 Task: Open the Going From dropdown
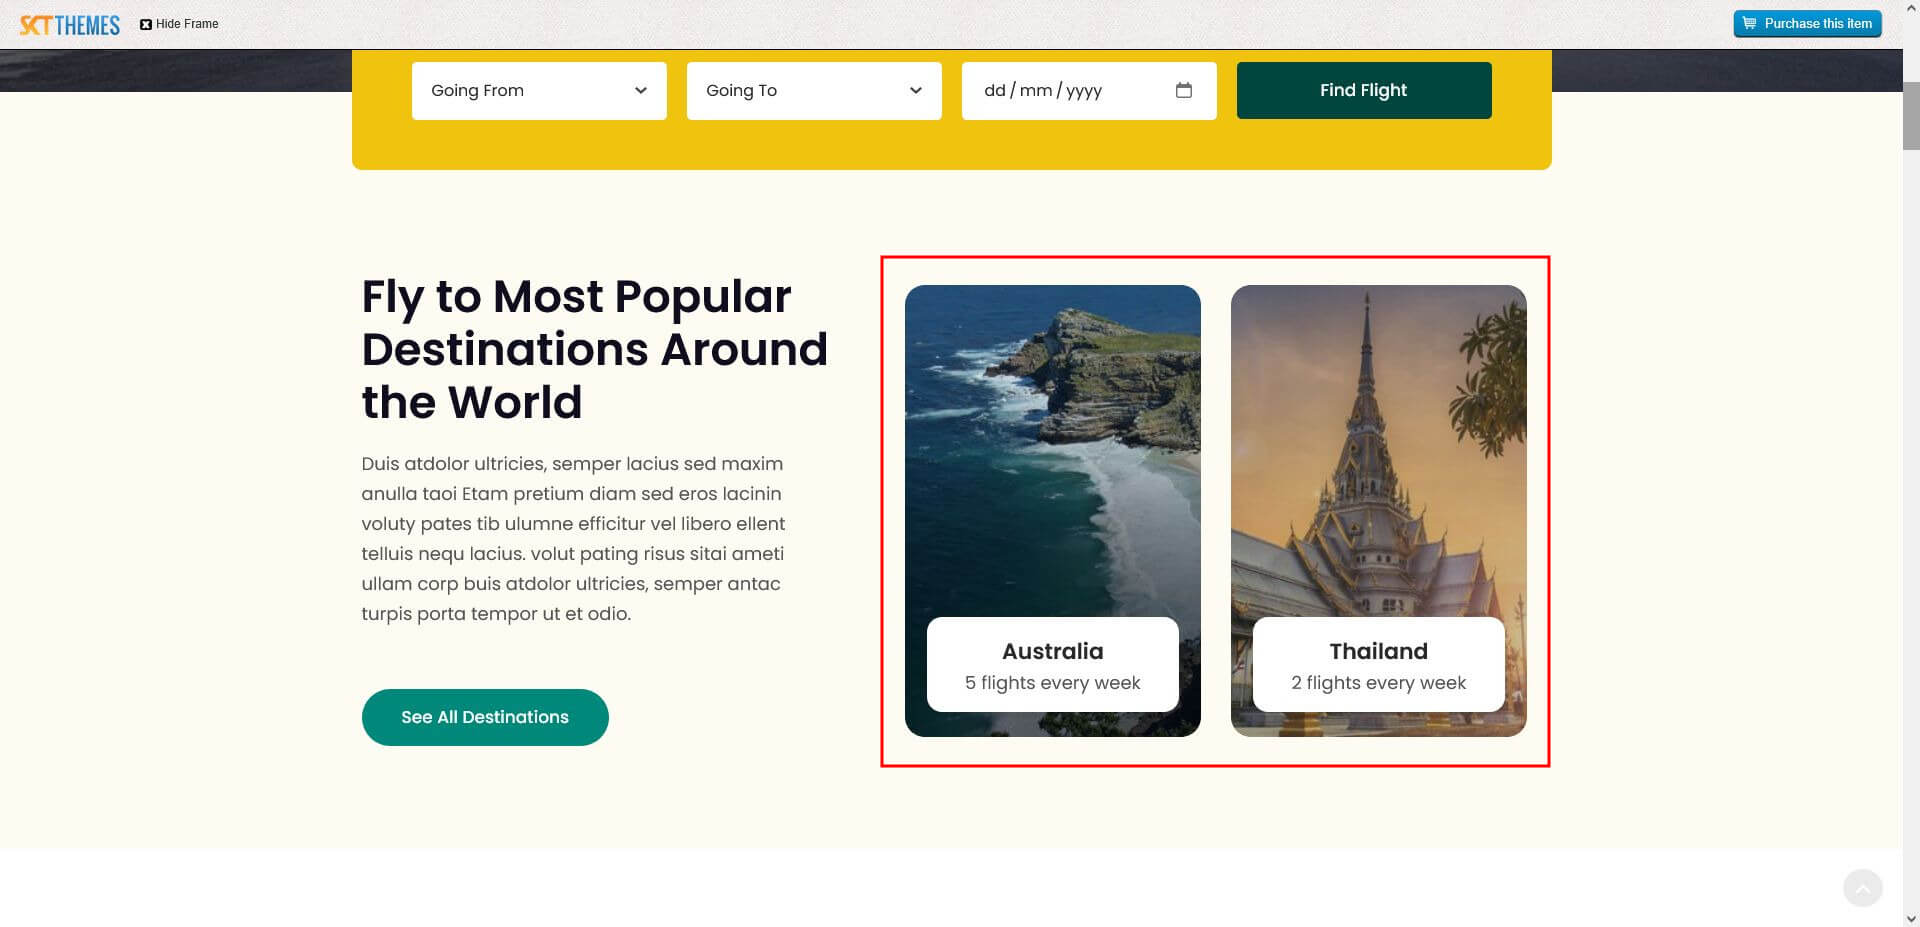point(539,91)
